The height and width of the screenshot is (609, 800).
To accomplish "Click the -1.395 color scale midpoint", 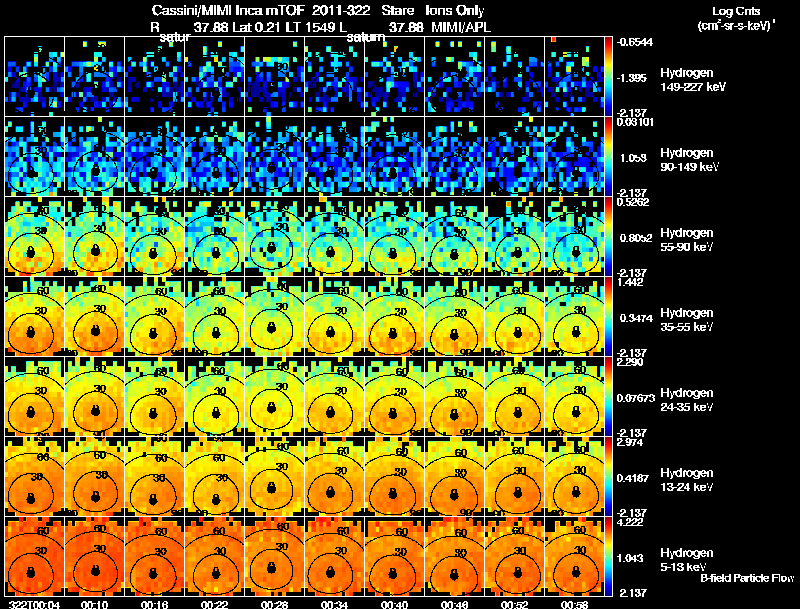I will 632,78.
